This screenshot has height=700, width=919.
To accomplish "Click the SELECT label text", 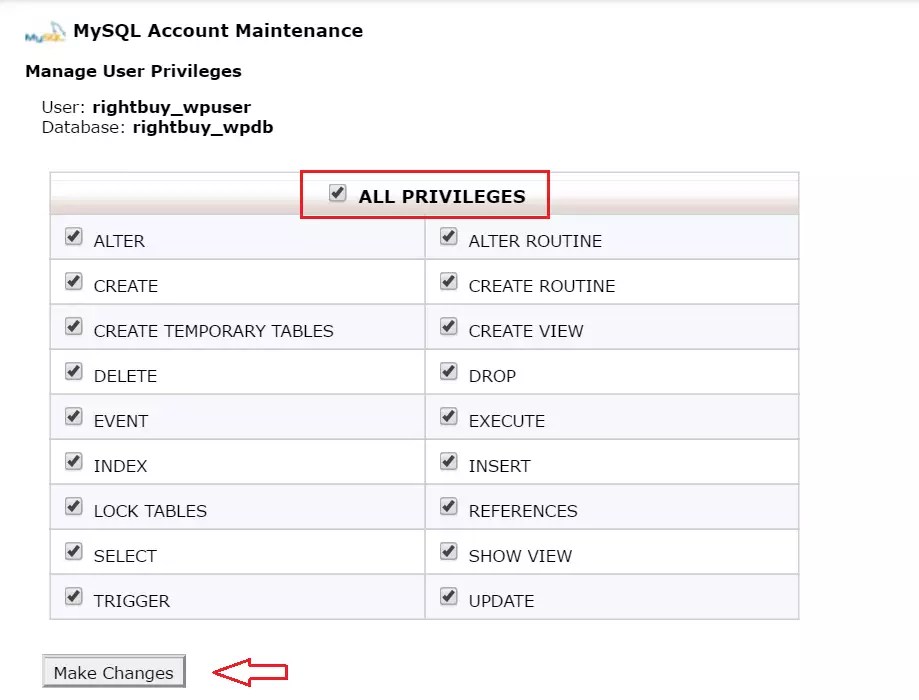I will [125, 556].
